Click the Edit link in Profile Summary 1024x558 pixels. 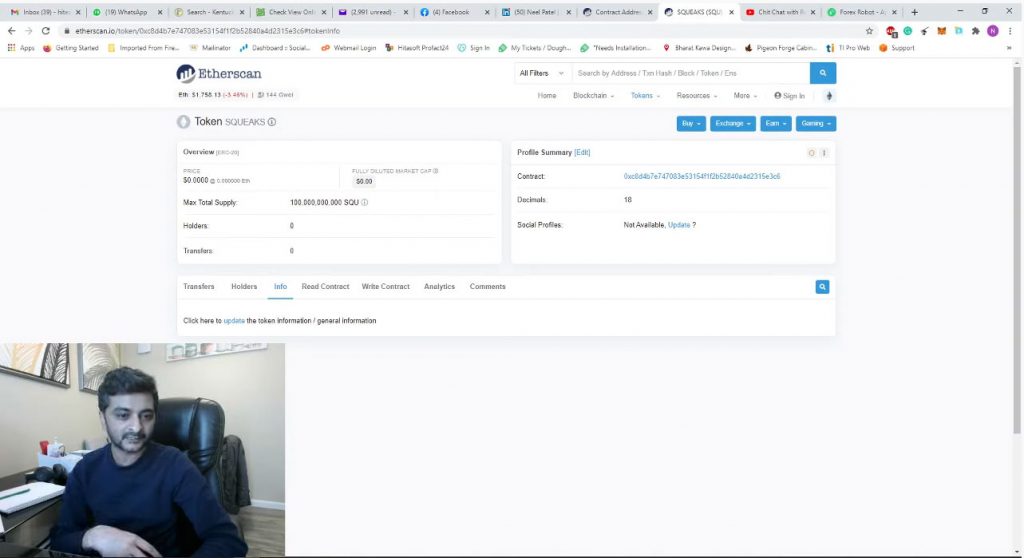[582, 153]
